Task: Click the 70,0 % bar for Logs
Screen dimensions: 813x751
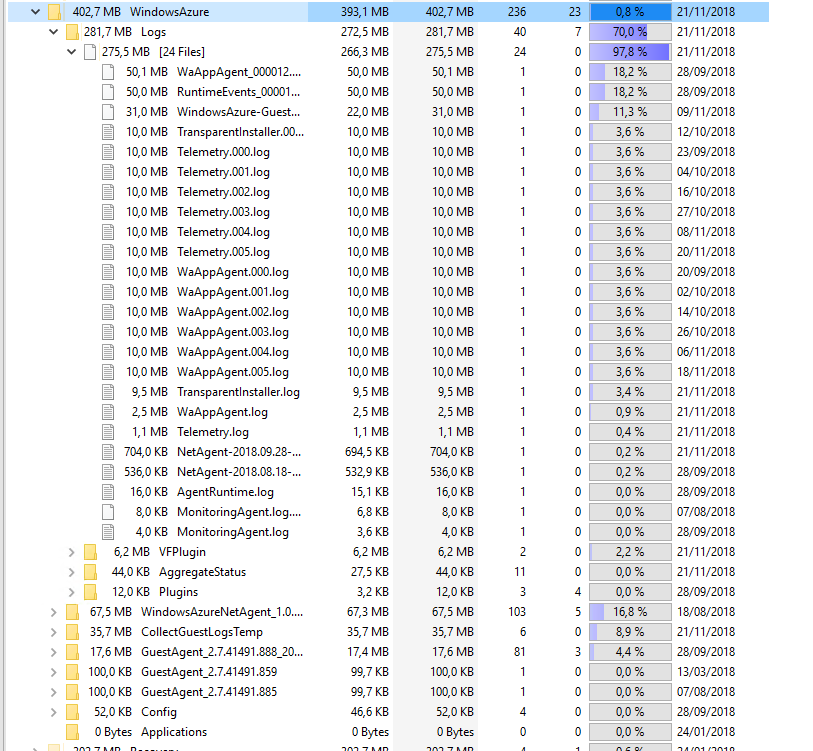Action: pos(629,32)
